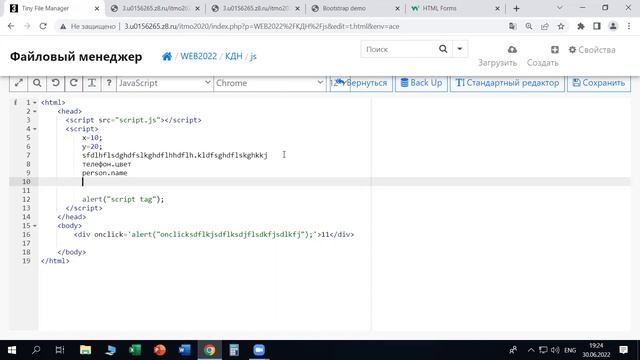Redo edit in editor toolbar
Image resolution: width=640 pixels, height=360 pixels.
click(73, 83)
